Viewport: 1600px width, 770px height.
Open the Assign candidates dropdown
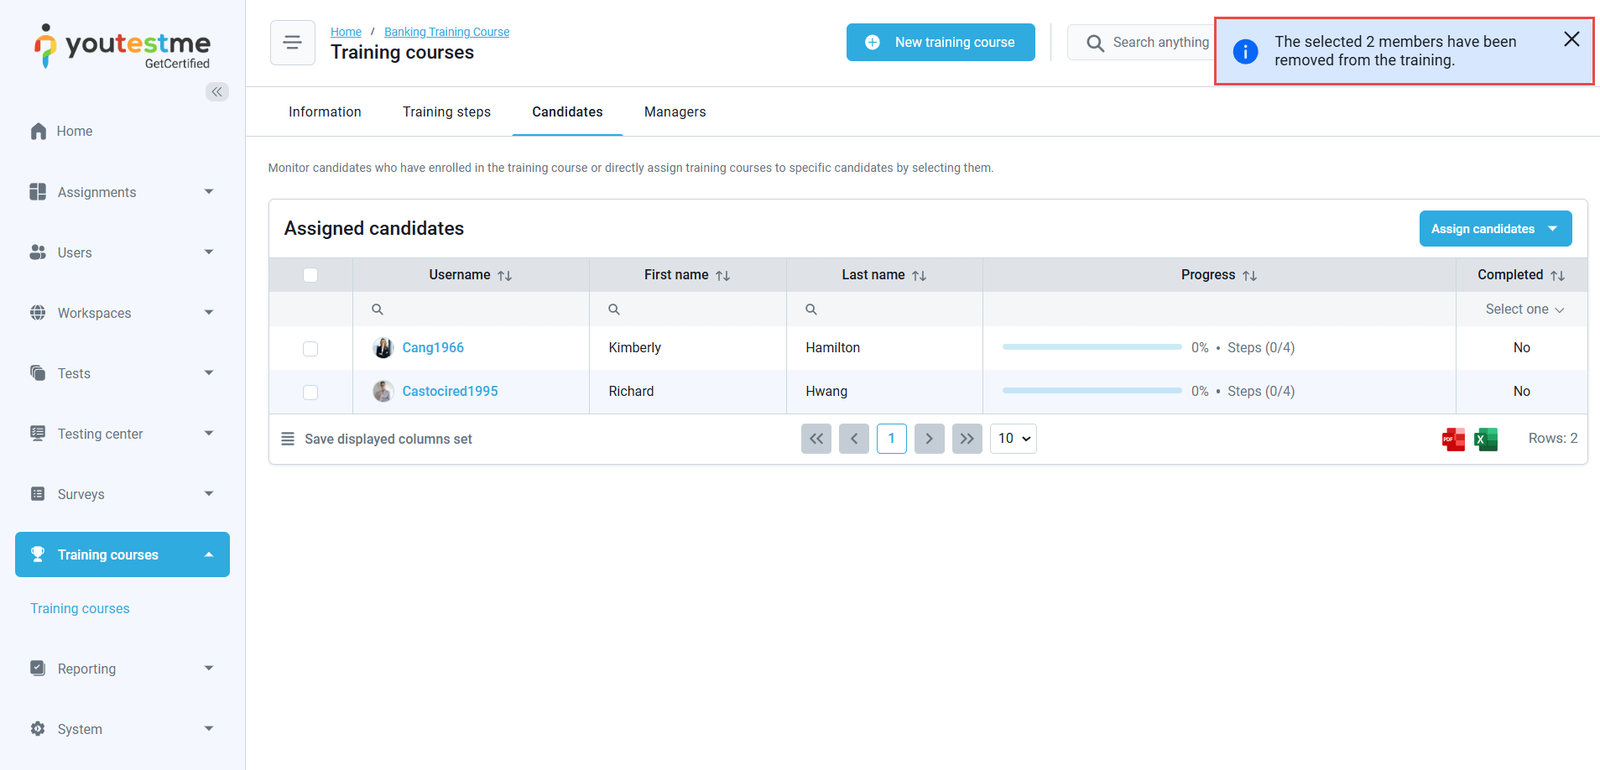tap(1552, 229)
